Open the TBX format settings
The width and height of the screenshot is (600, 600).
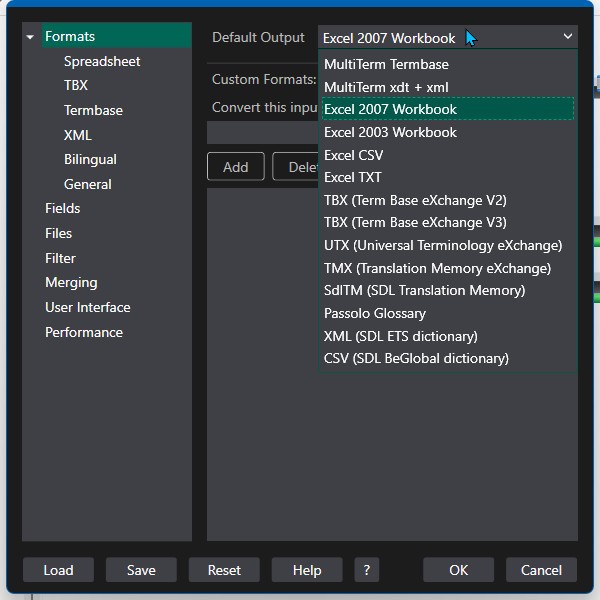click(x=76, y=85)
